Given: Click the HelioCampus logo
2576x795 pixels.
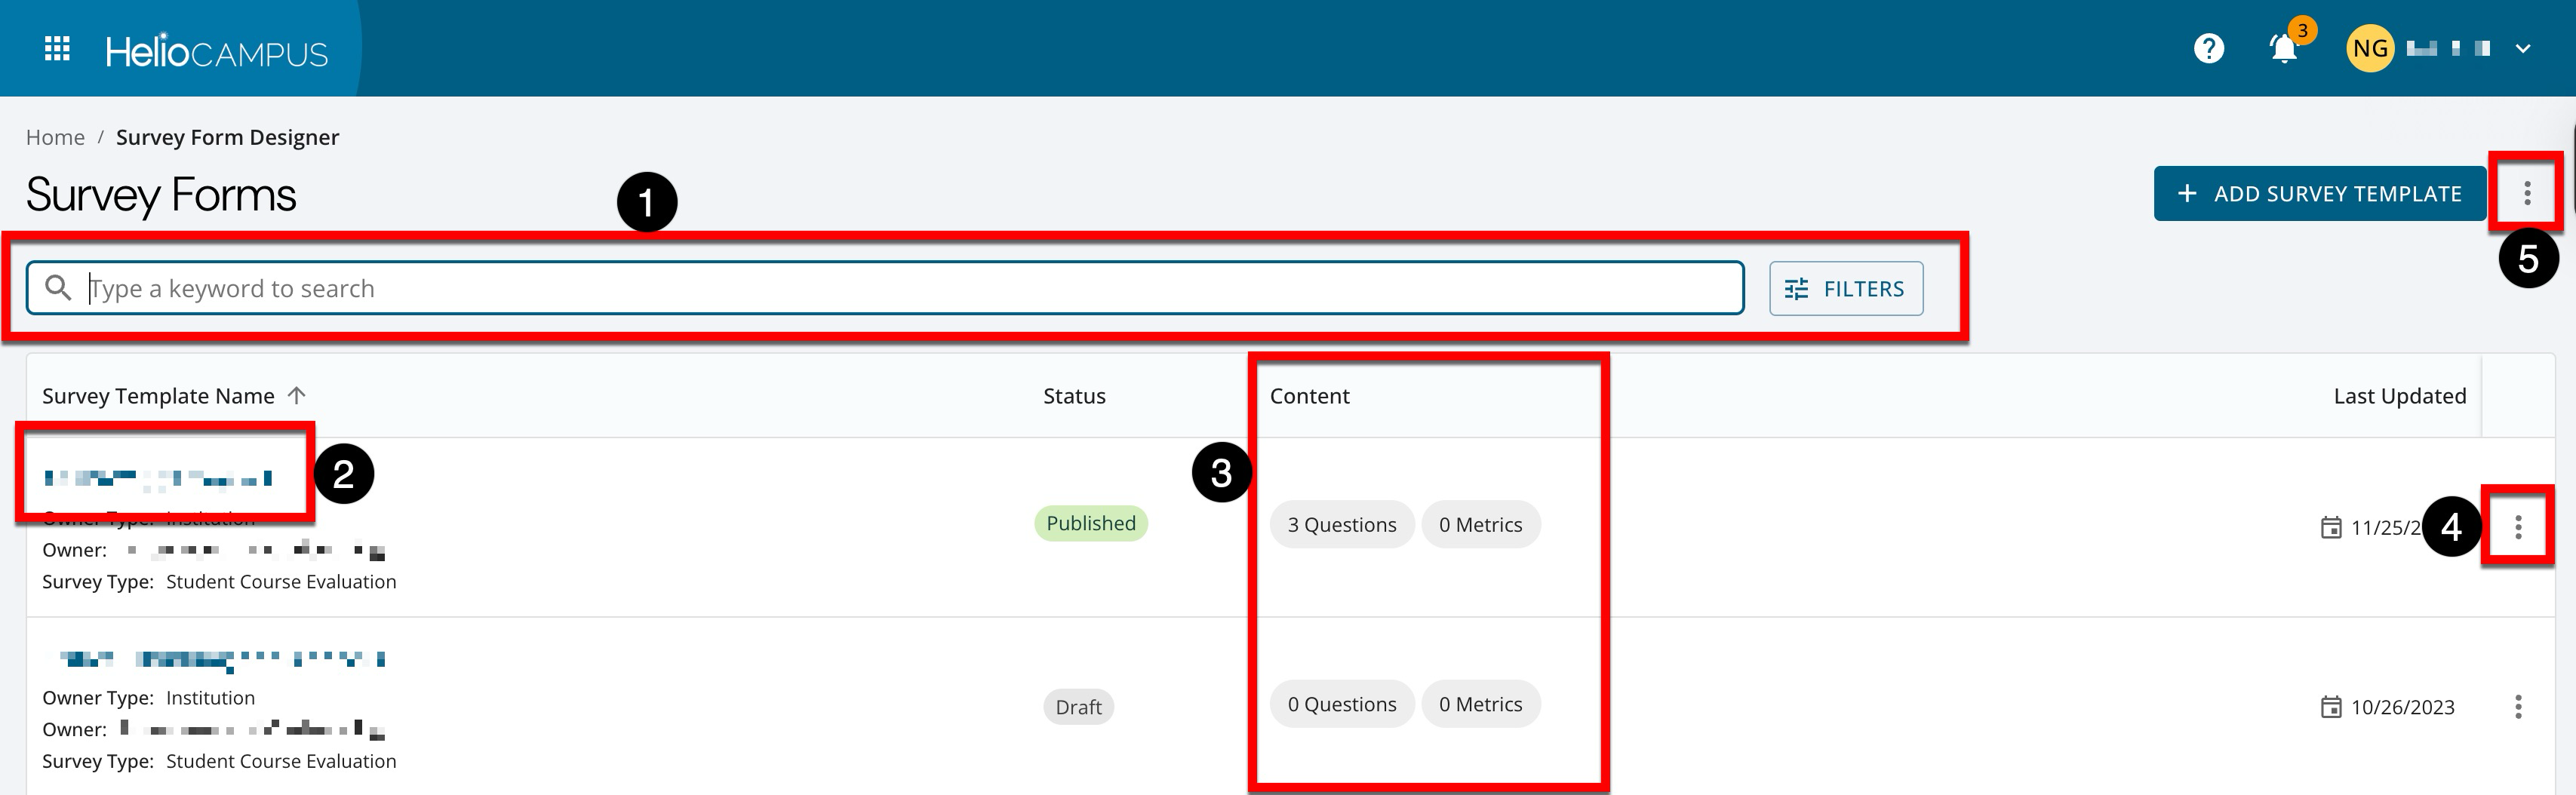Looking at the screenshot, I should [216, 50].
